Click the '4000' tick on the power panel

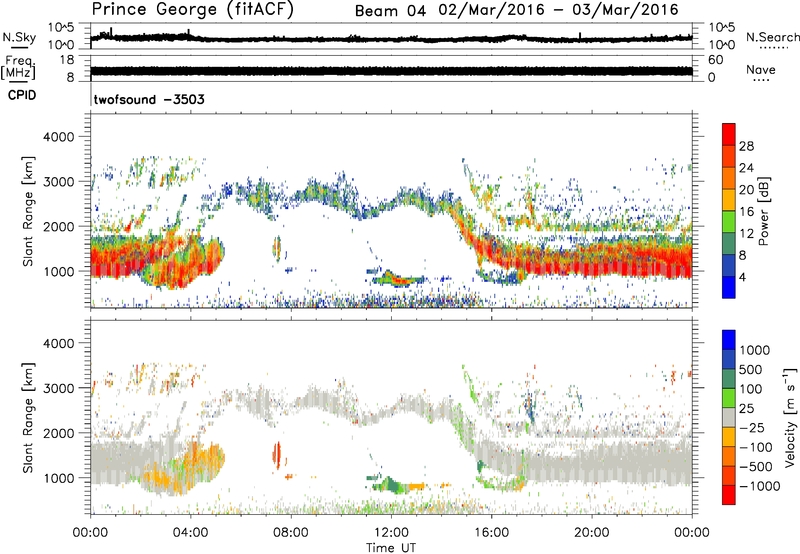point(58,137)
